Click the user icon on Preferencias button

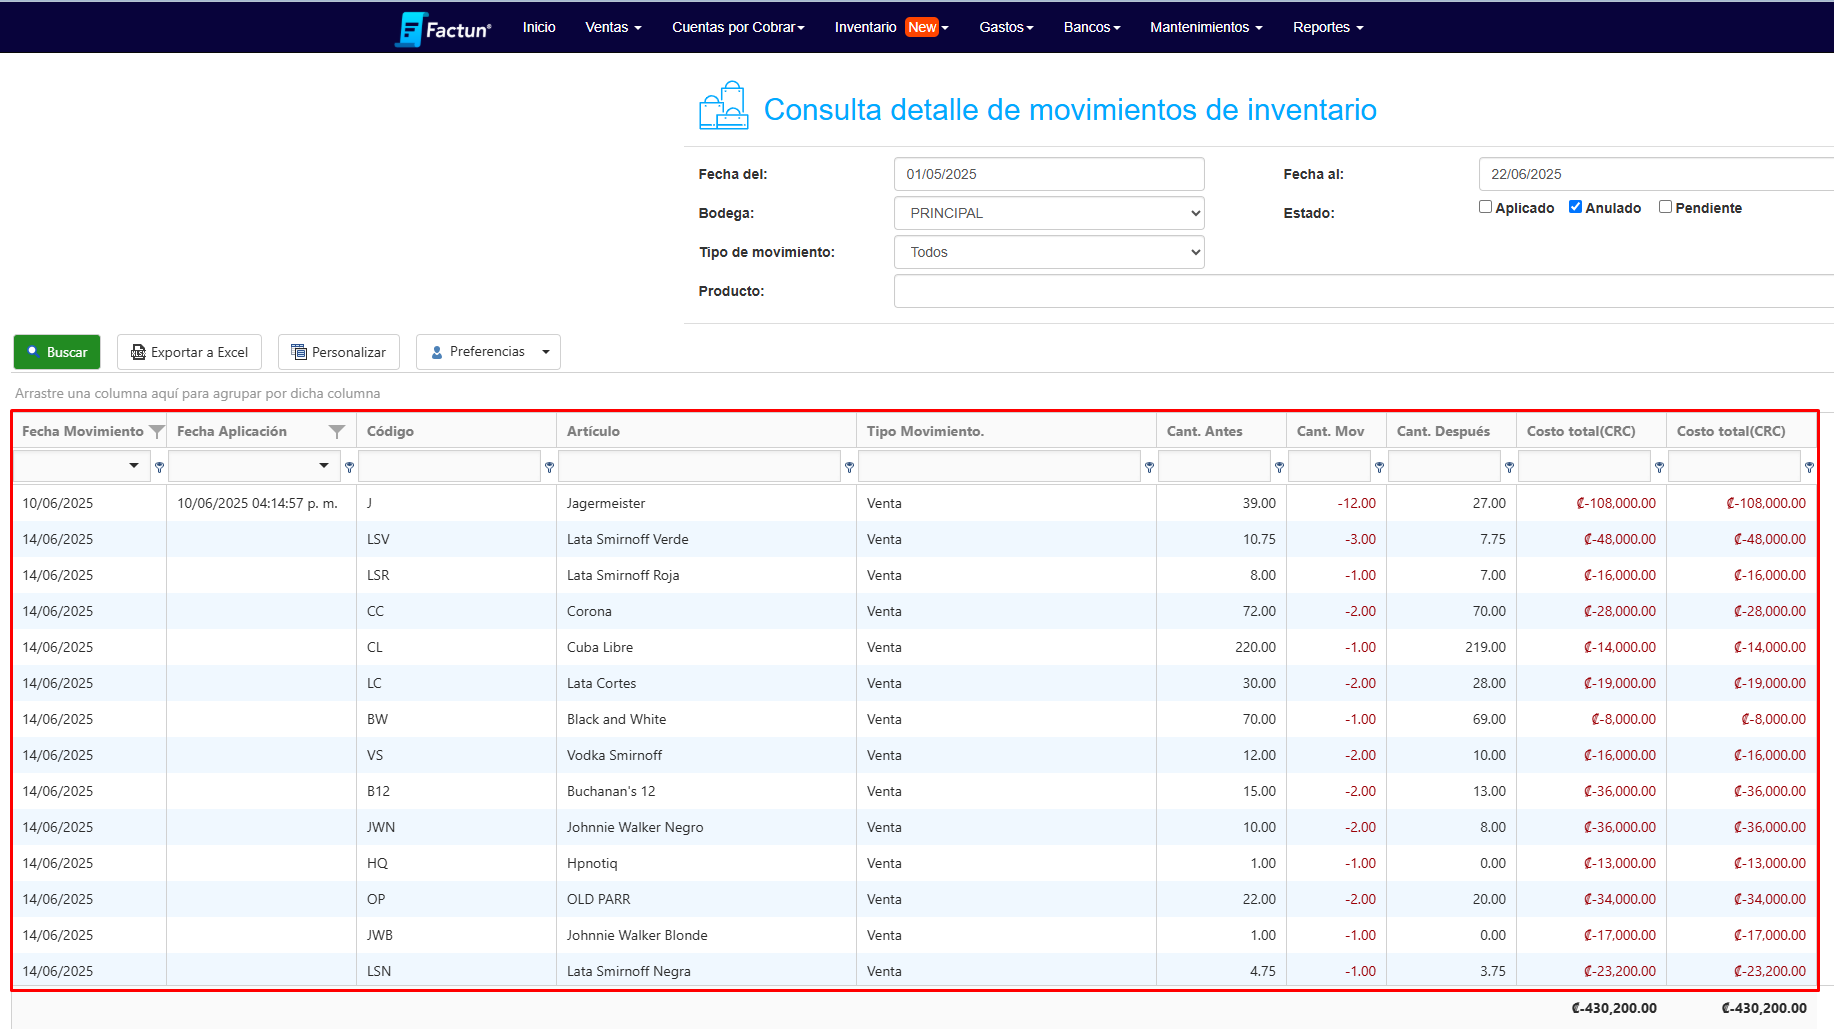pos(437,352)
